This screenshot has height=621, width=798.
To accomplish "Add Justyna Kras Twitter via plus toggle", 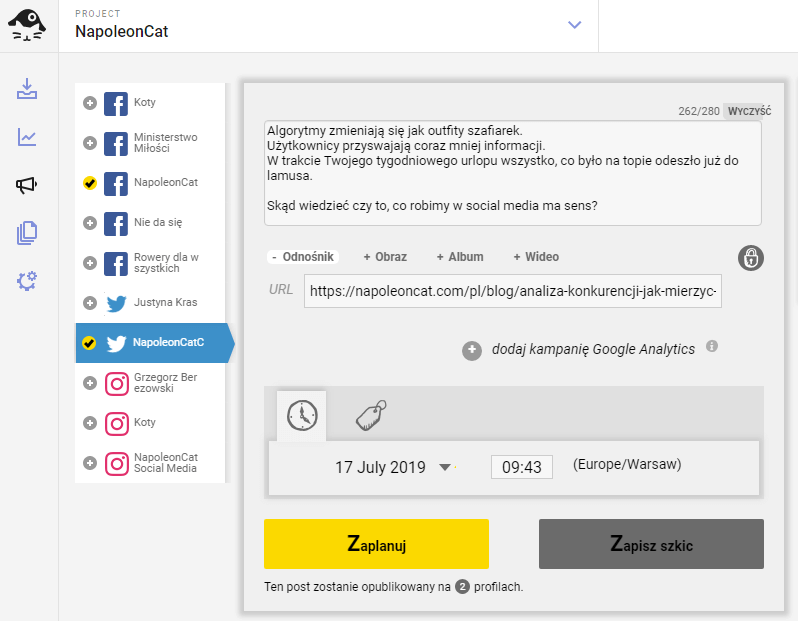I will [90, 303].
